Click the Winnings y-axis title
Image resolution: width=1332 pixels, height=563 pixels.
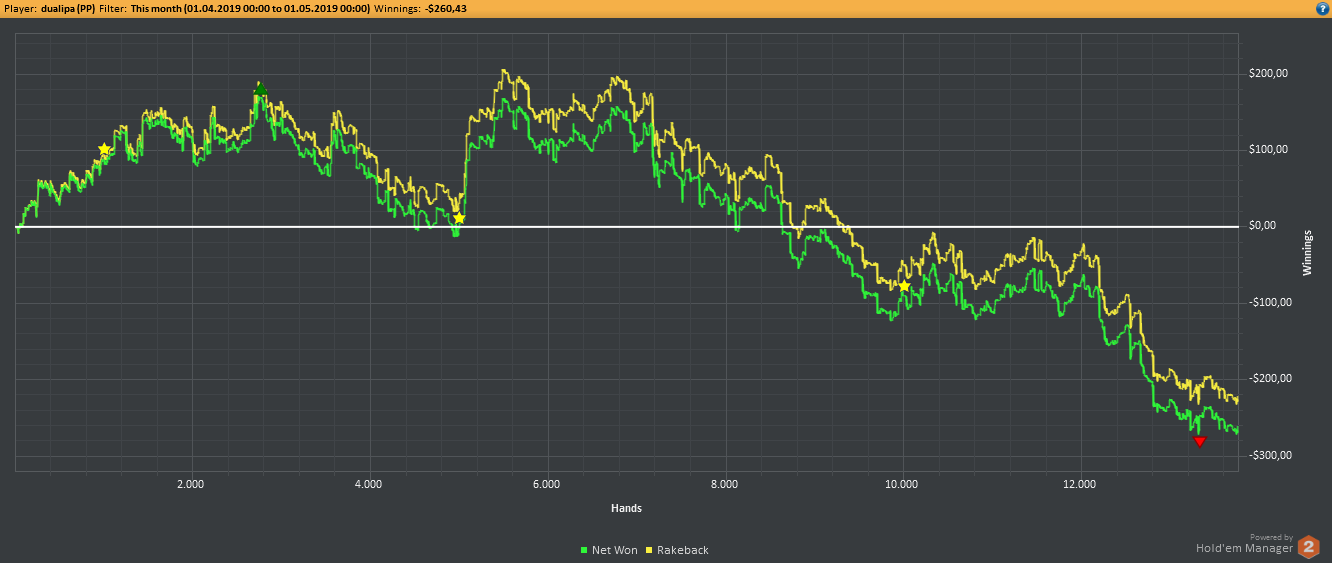point(1308,252)
